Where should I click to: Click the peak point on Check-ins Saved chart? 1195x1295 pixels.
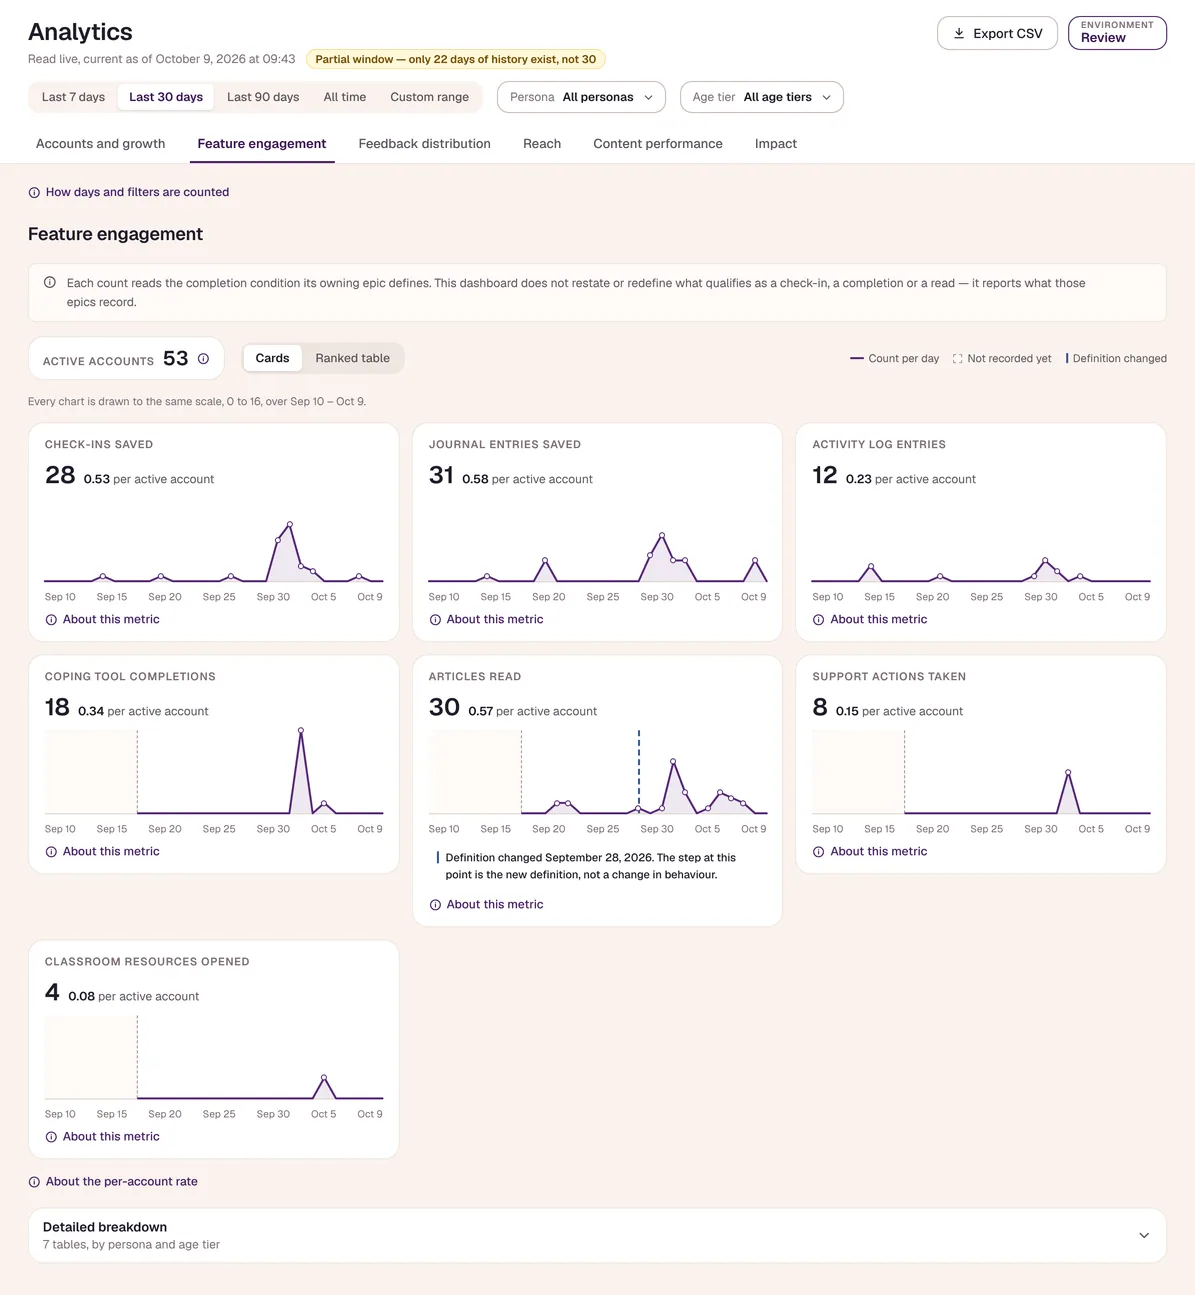290,524
